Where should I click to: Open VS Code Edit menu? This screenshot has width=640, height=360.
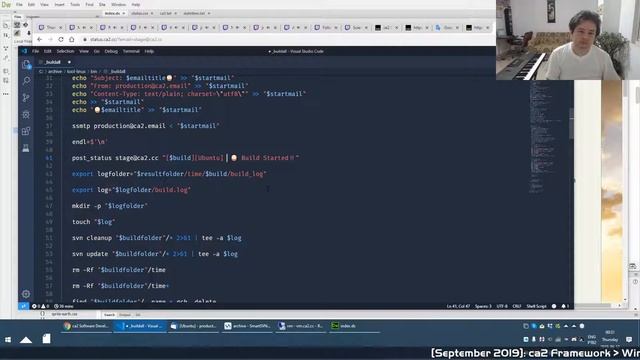[48, 51]
